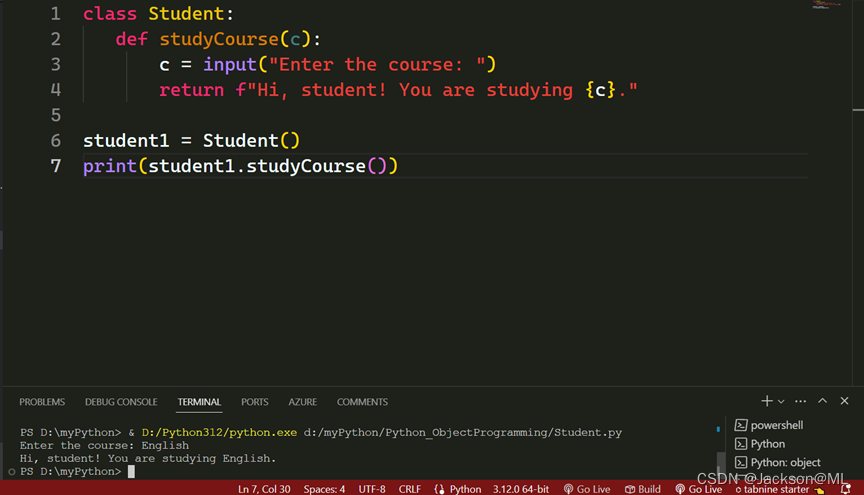Open the terminal launch profile dropdown arrow

(781, 402)
